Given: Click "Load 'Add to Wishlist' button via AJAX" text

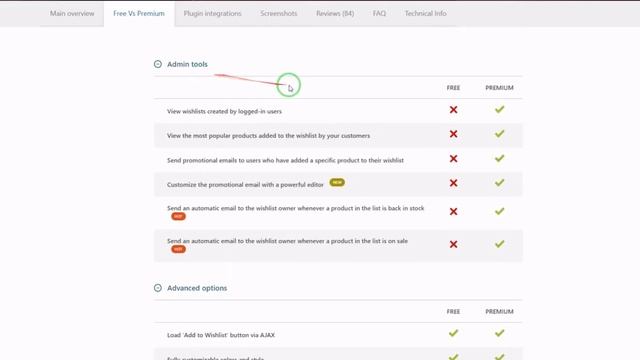Looking at the screenshot, I should coord(221,335).
